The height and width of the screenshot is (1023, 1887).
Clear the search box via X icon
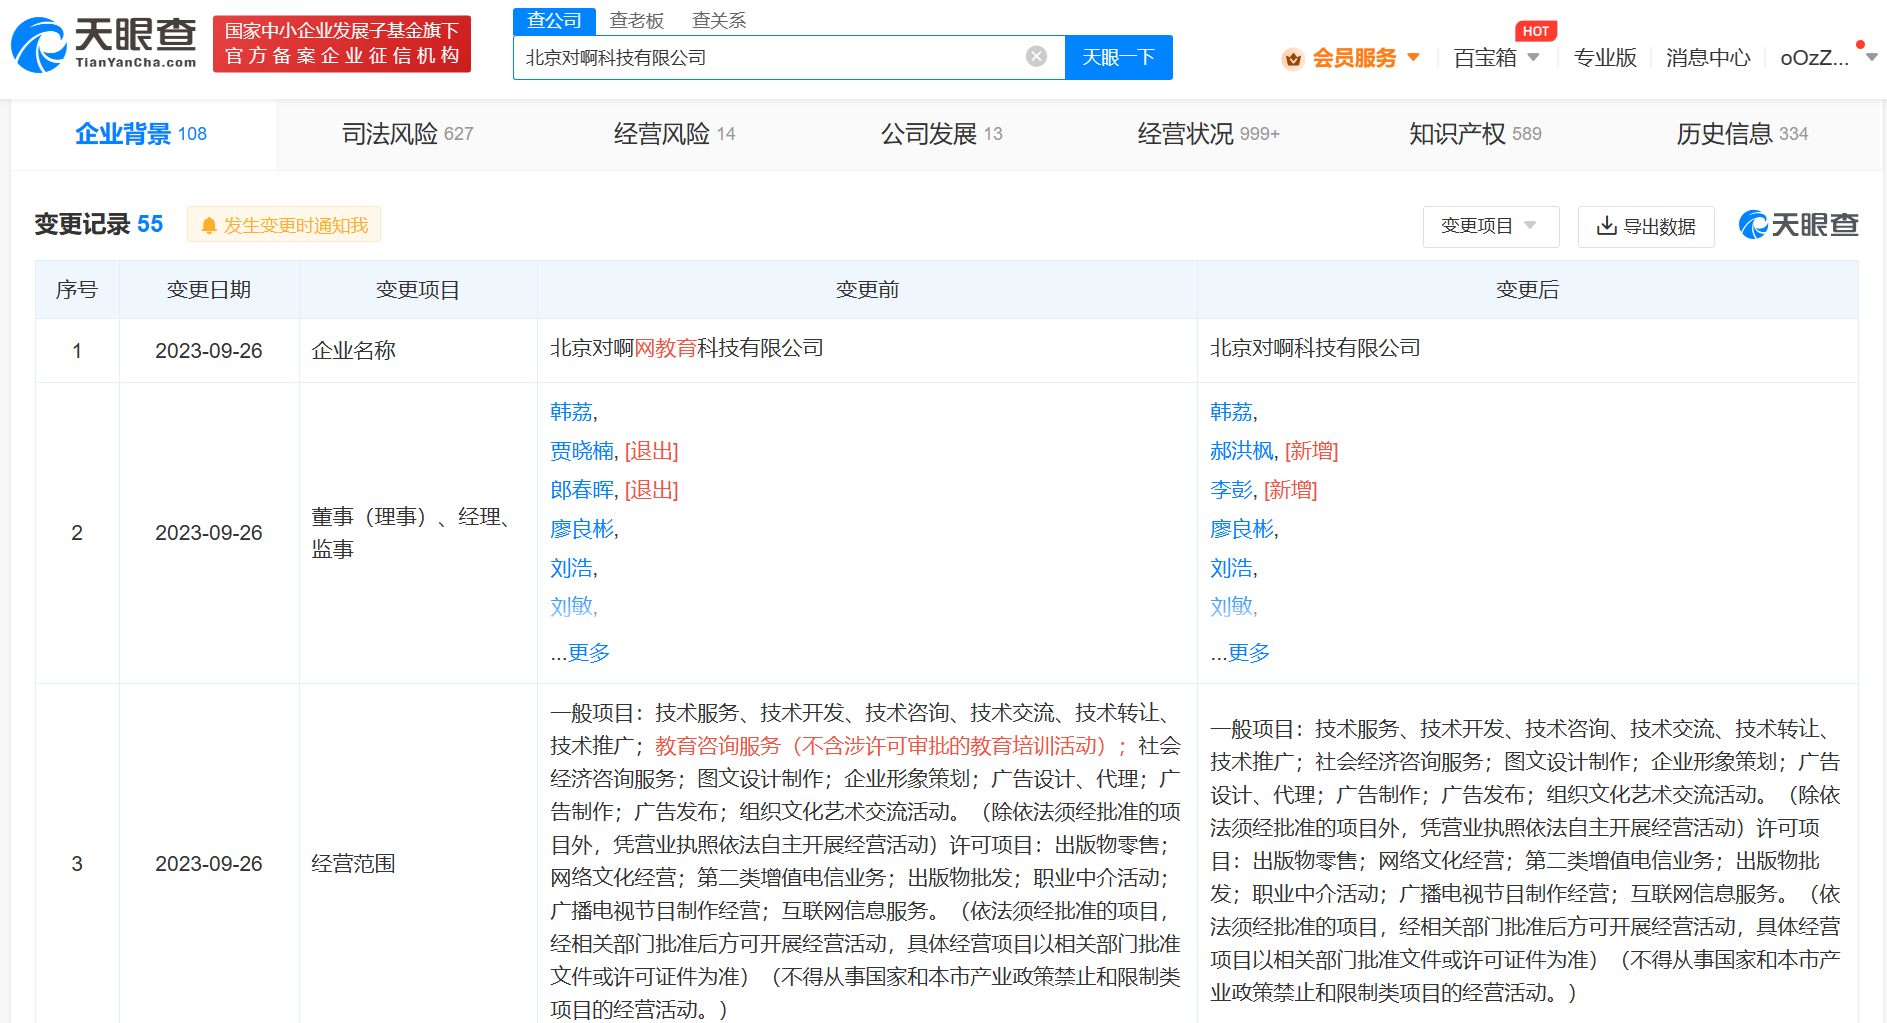point(1035,57)
